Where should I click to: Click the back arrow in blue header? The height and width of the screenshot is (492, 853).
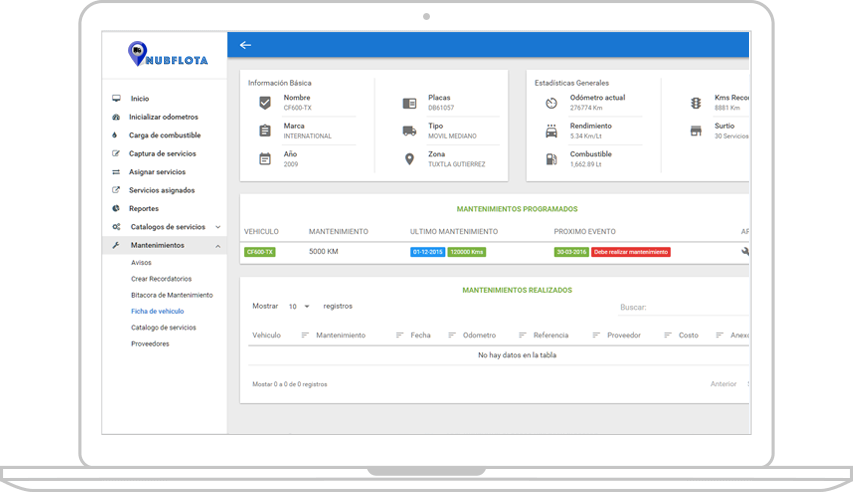tap(245, 45)
